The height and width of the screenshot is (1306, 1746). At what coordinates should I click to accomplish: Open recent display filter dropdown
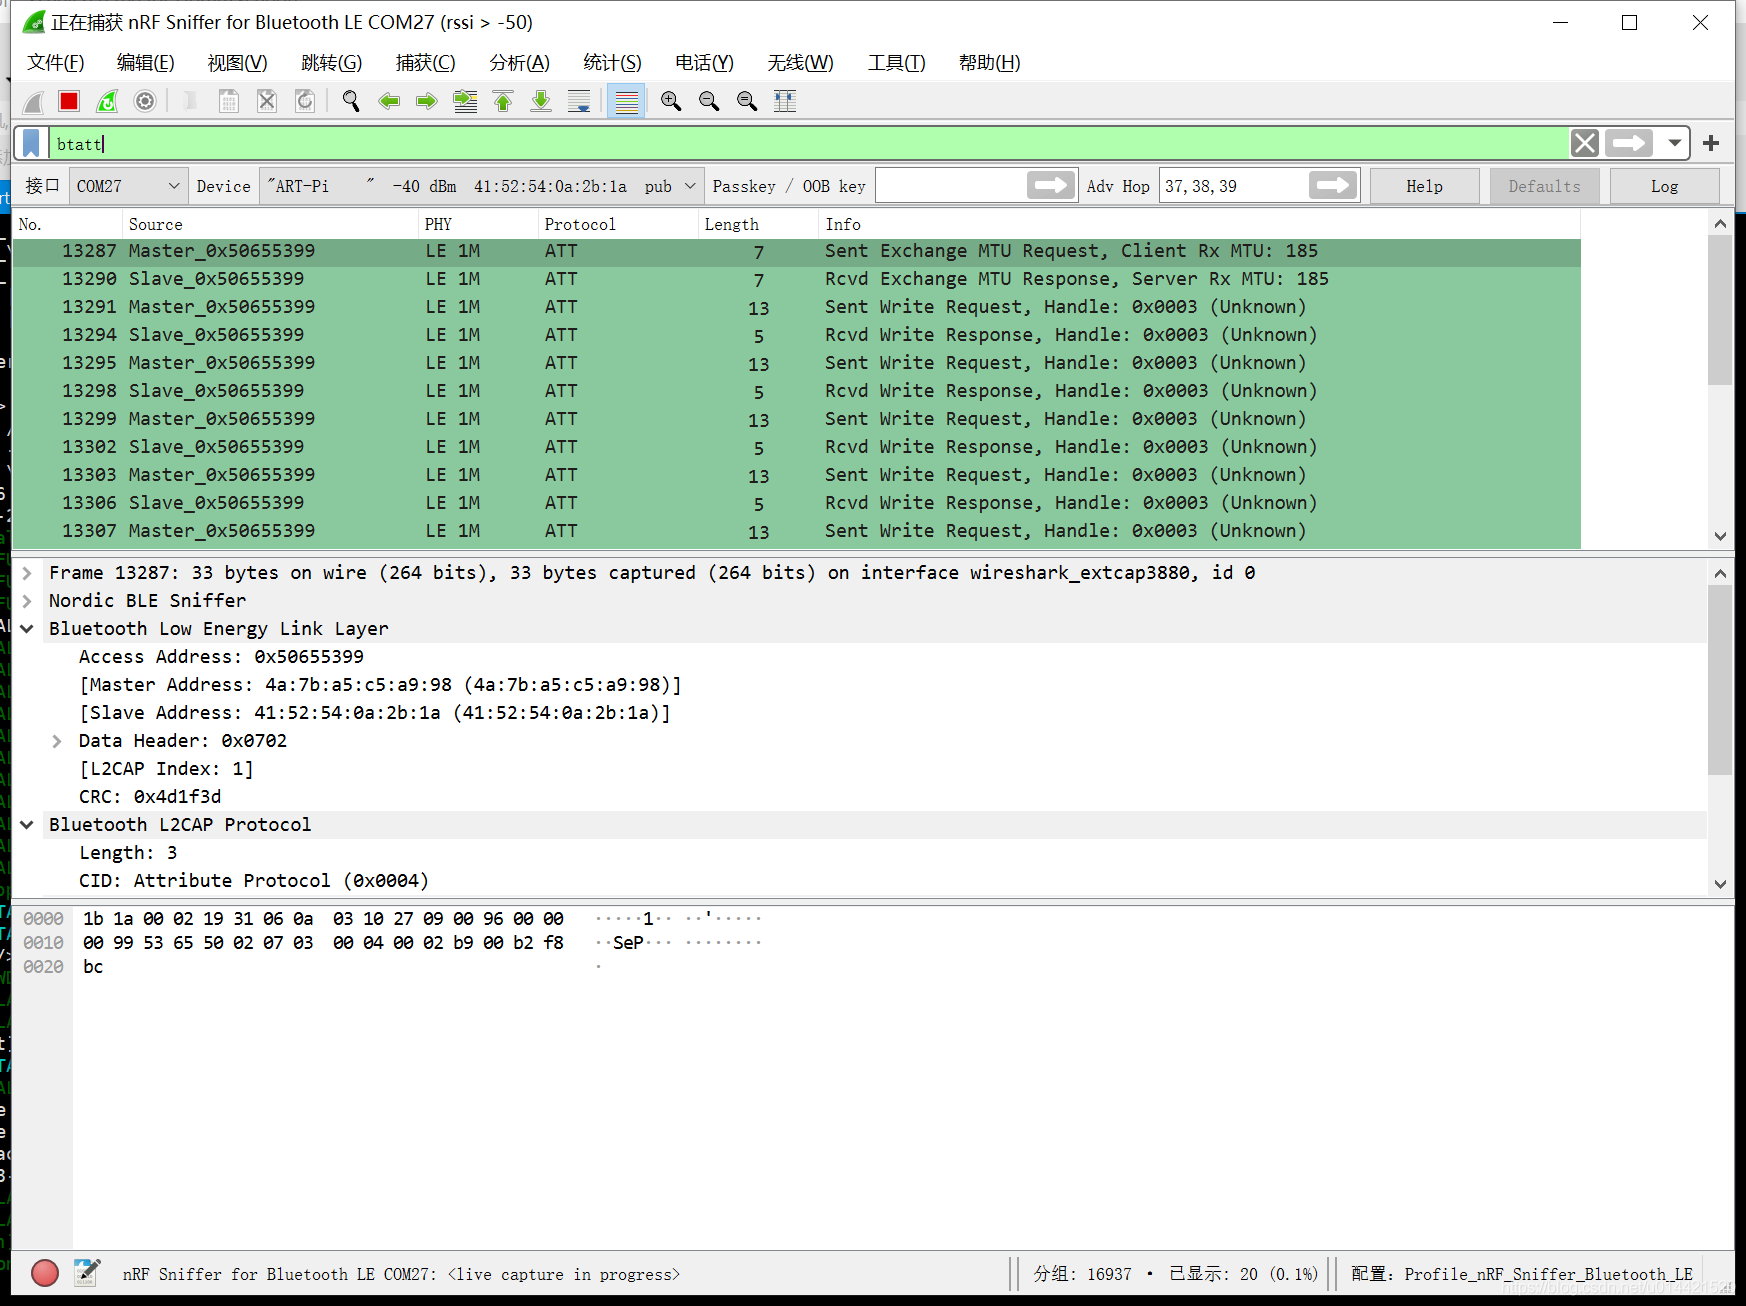(1674, 143)
